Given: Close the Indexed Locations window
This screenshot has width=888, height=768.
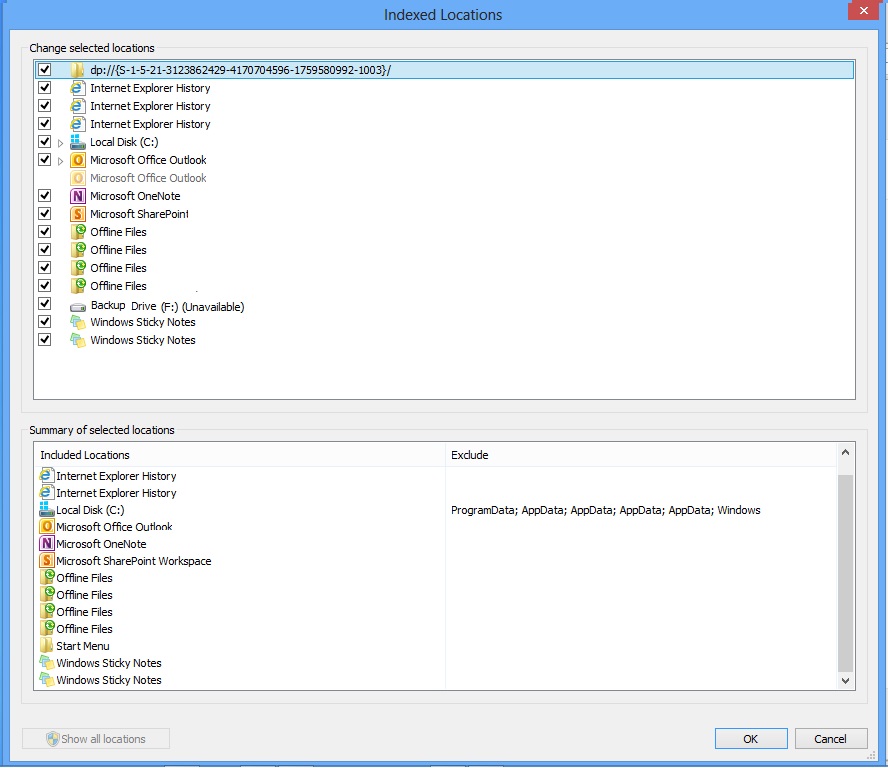Looking at the screenshot, I should coord(864,10).
